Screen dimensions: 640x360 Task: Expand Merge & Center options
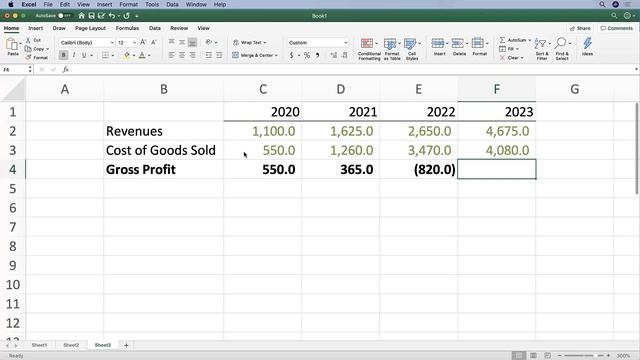coord(276,55)
